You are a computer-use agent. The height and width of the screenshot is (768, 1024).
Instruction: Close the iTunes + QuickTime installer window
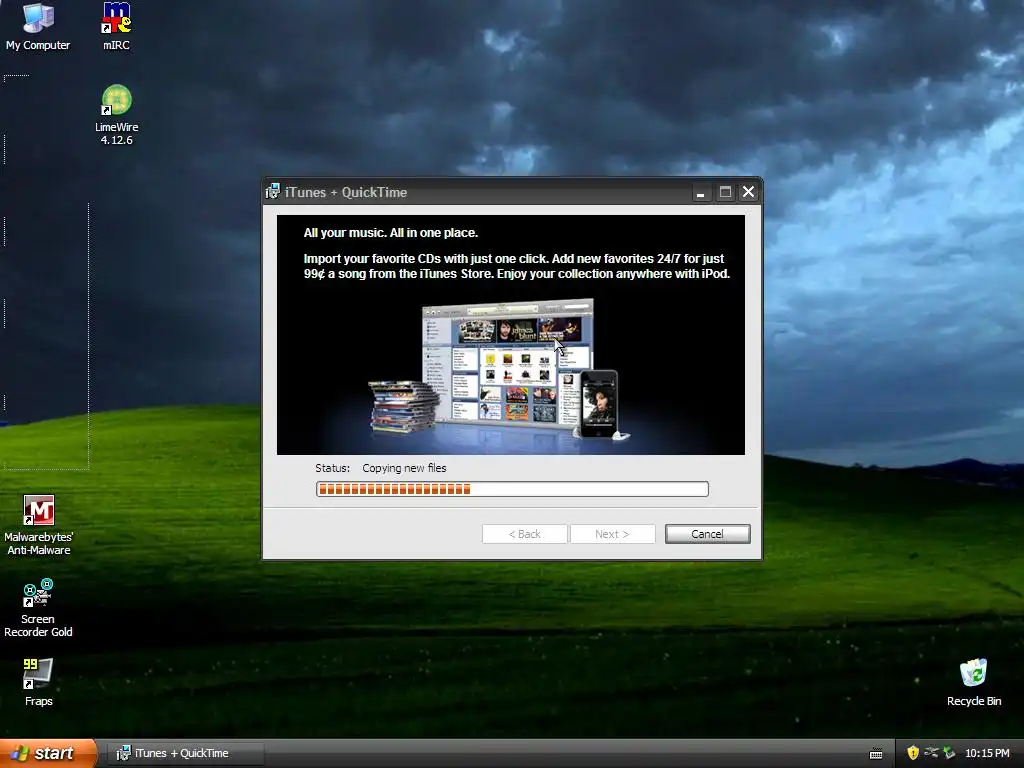[748, 192]
